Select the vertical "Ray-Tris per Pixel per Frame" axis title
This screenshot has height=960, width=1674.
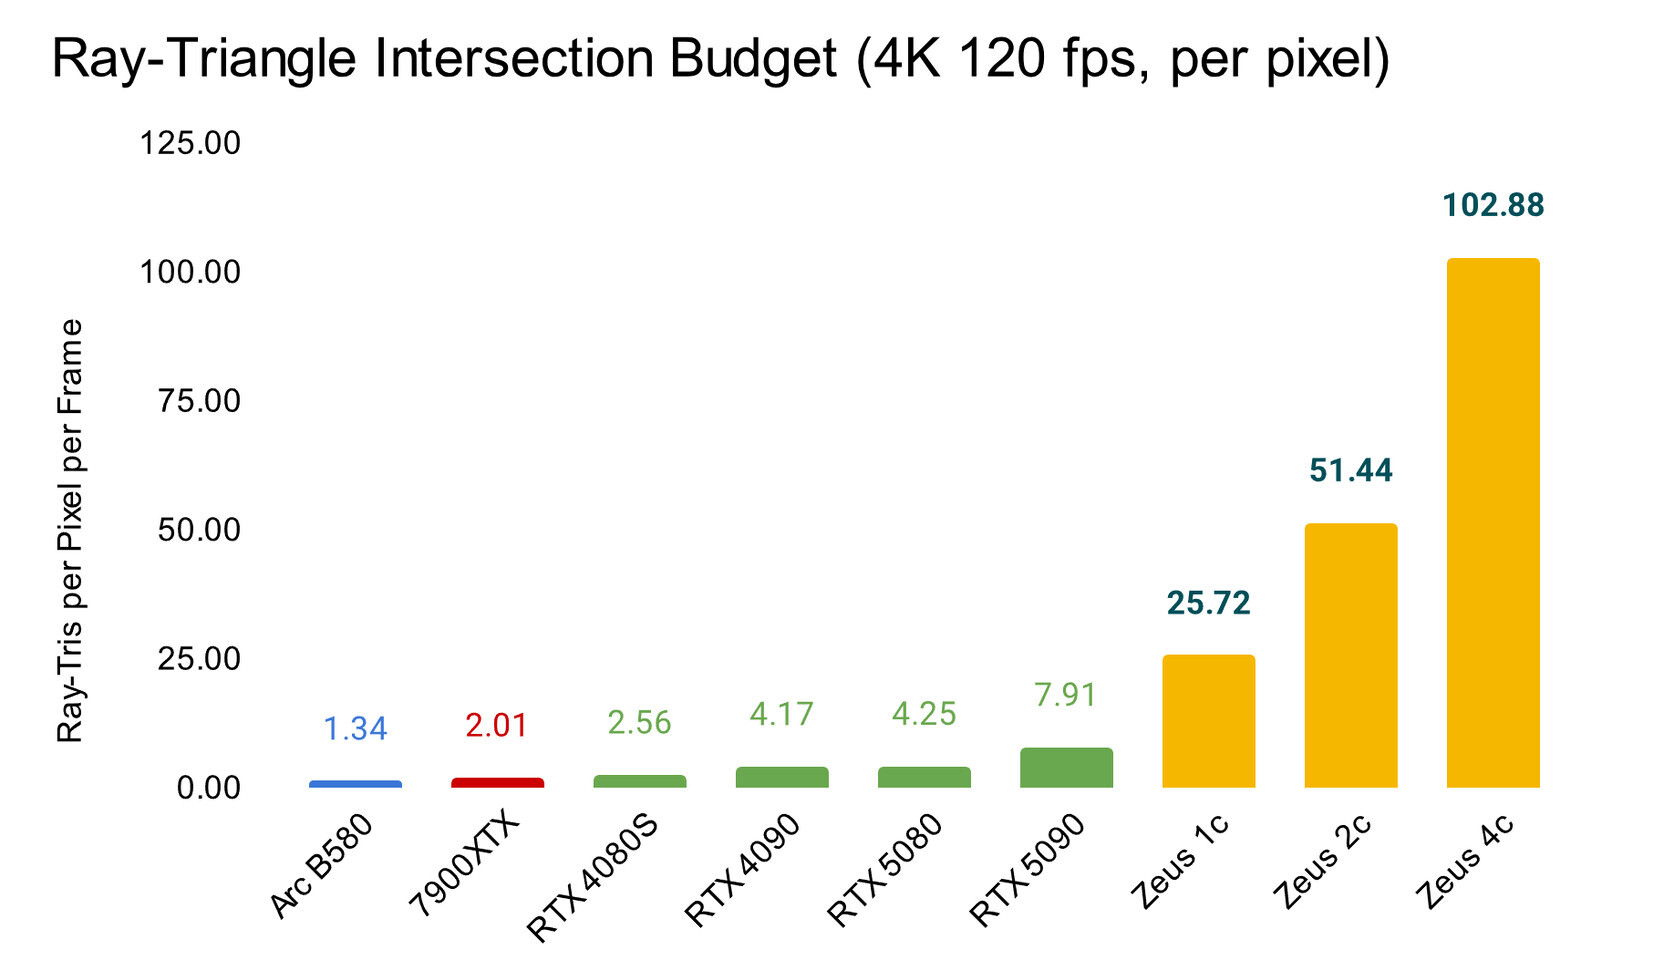[70, 530]
